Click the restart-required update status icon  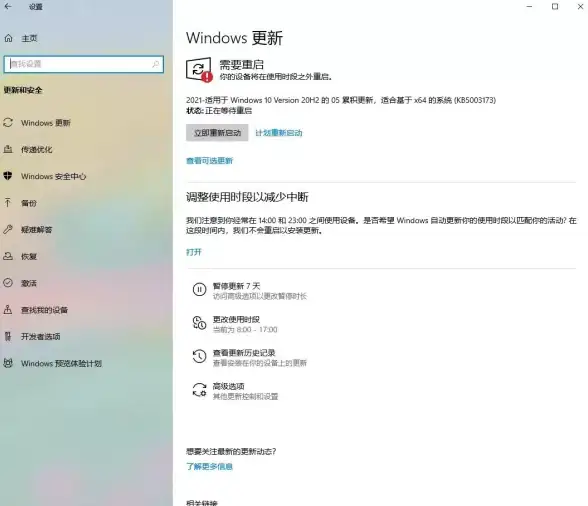click(199, 70)
